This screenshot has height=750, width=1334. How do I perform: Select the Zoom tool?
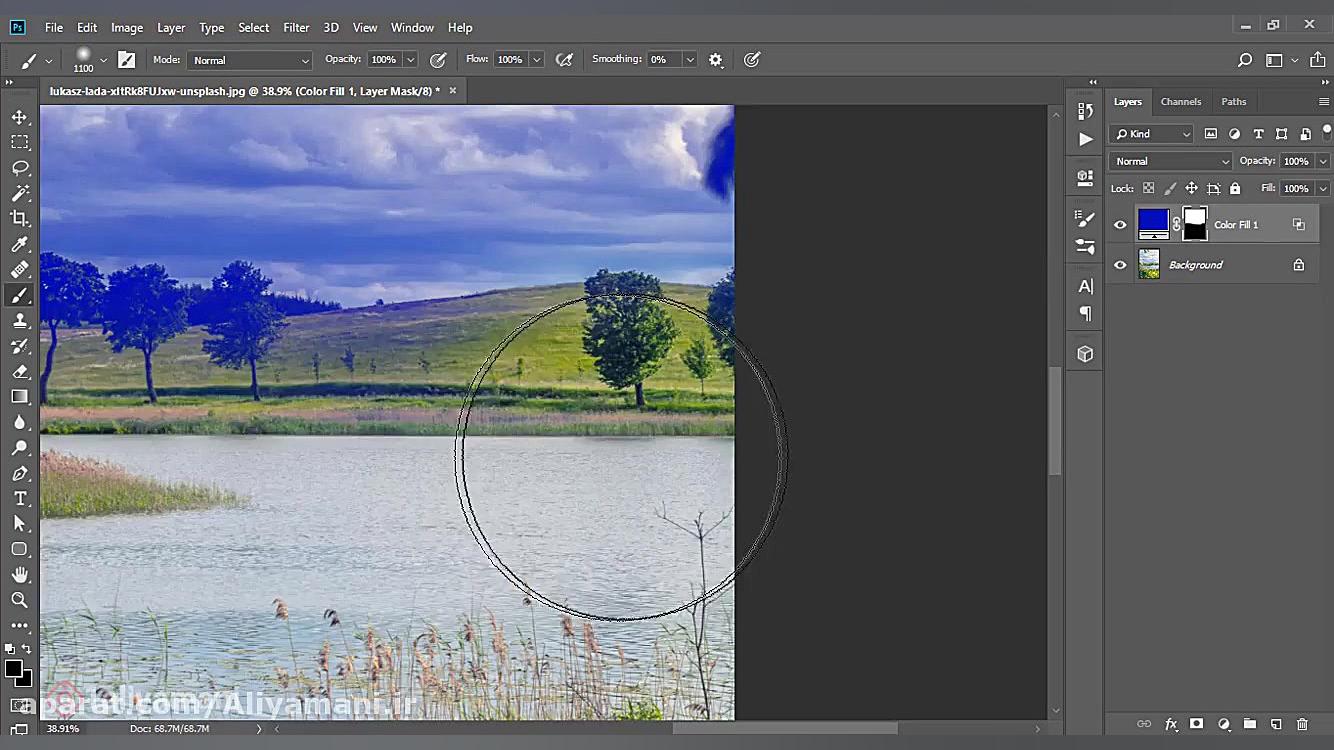point(20,600)
